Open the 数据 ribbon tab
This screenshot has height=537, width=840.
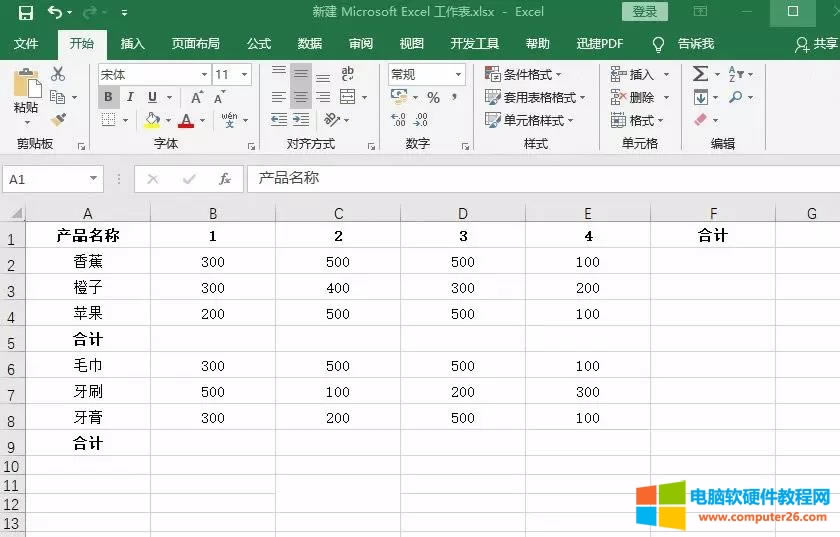click(x=310, y=44)
